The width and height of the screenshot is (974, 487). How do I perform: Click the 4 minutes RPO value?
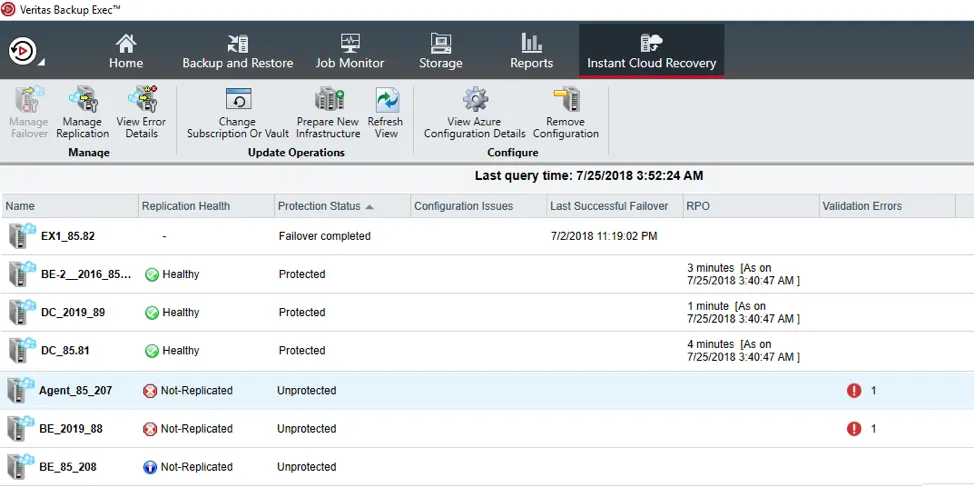744,350
